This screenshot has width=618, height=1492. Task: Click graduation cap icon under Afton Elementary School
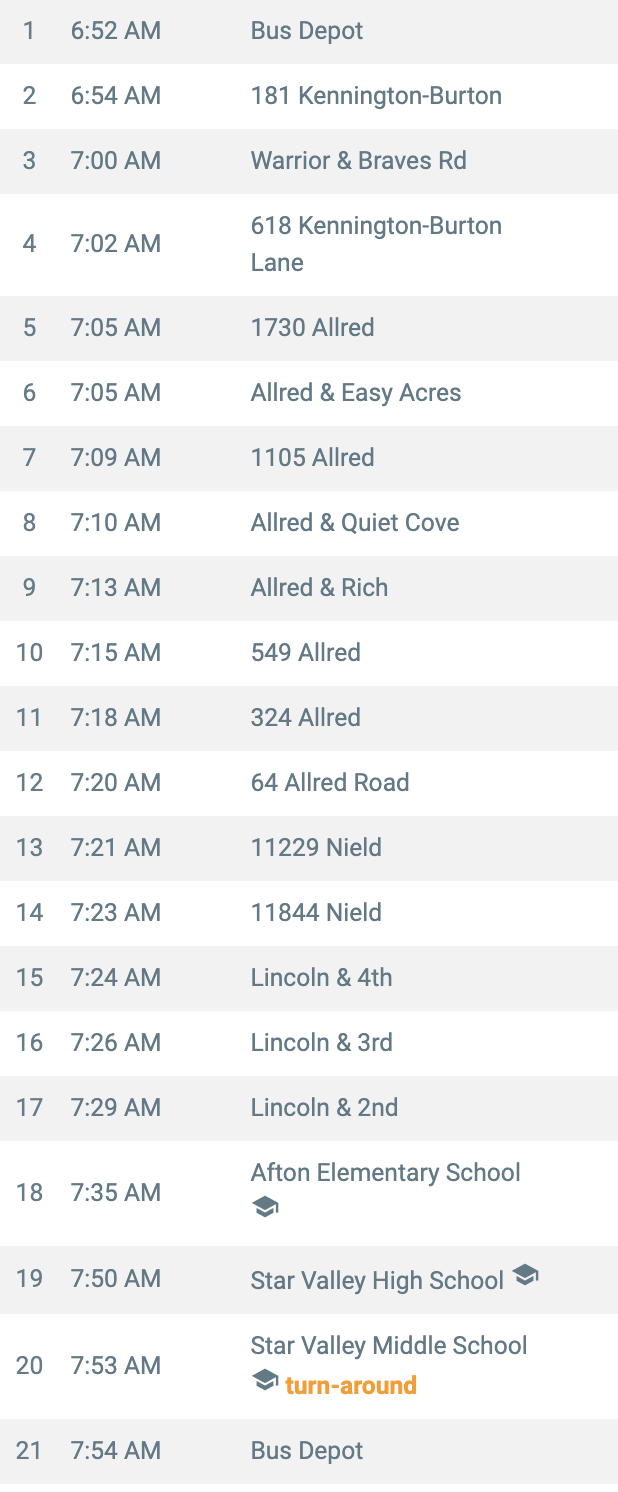tap(265, 1208)
